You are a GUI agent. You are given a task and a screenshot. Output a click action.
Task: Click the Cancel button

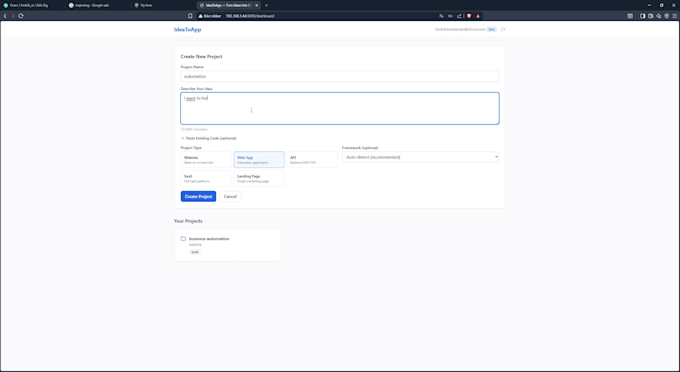pos(230,196)
